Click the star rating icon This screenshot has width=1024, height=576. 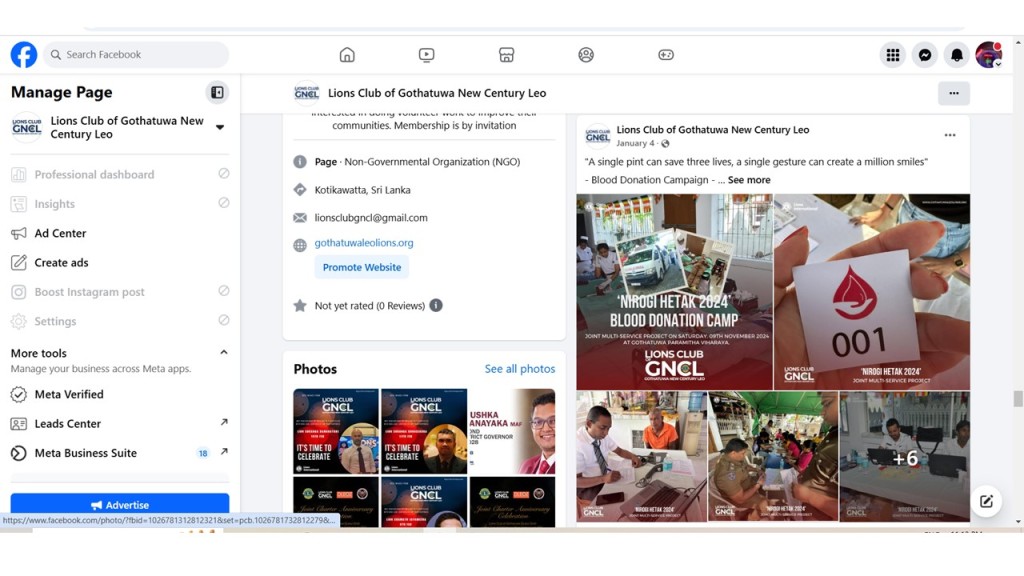300,305
